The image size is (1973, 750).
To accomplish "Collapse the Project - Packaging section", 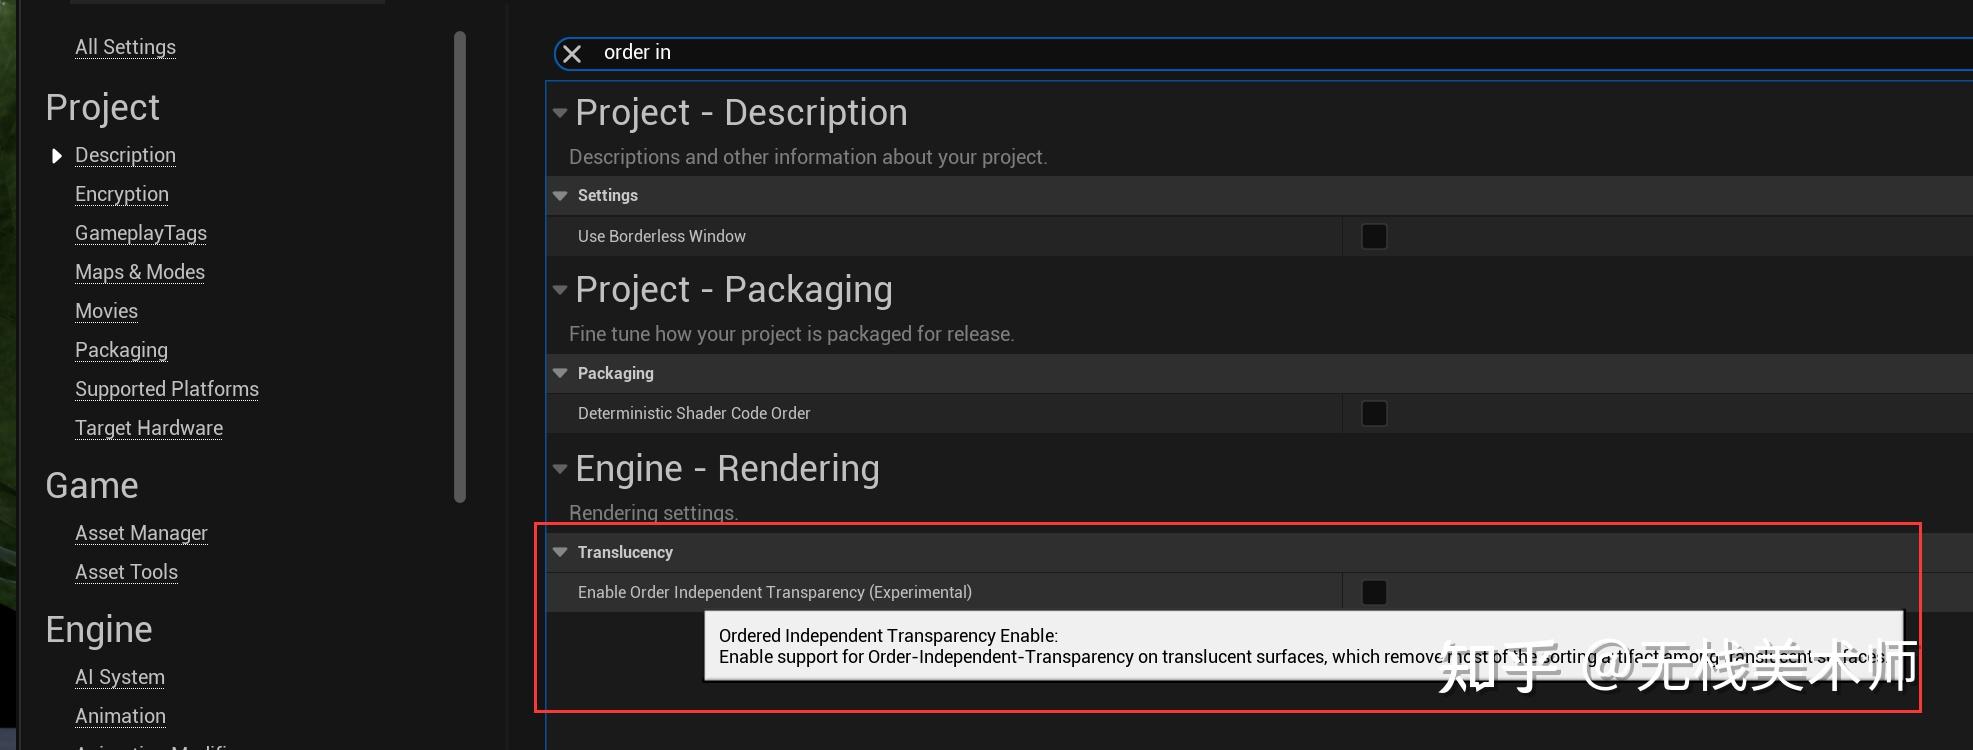I will pyautogui.click(x=560, y=290).
